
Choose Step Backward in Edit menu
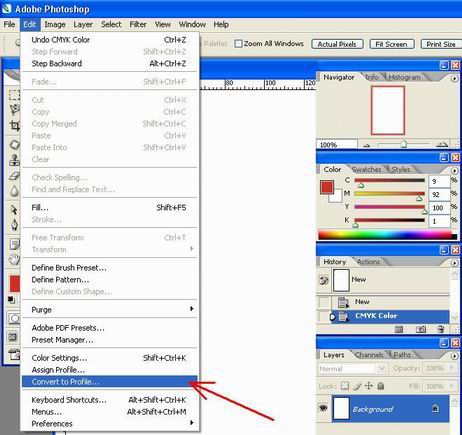(110, 63)
